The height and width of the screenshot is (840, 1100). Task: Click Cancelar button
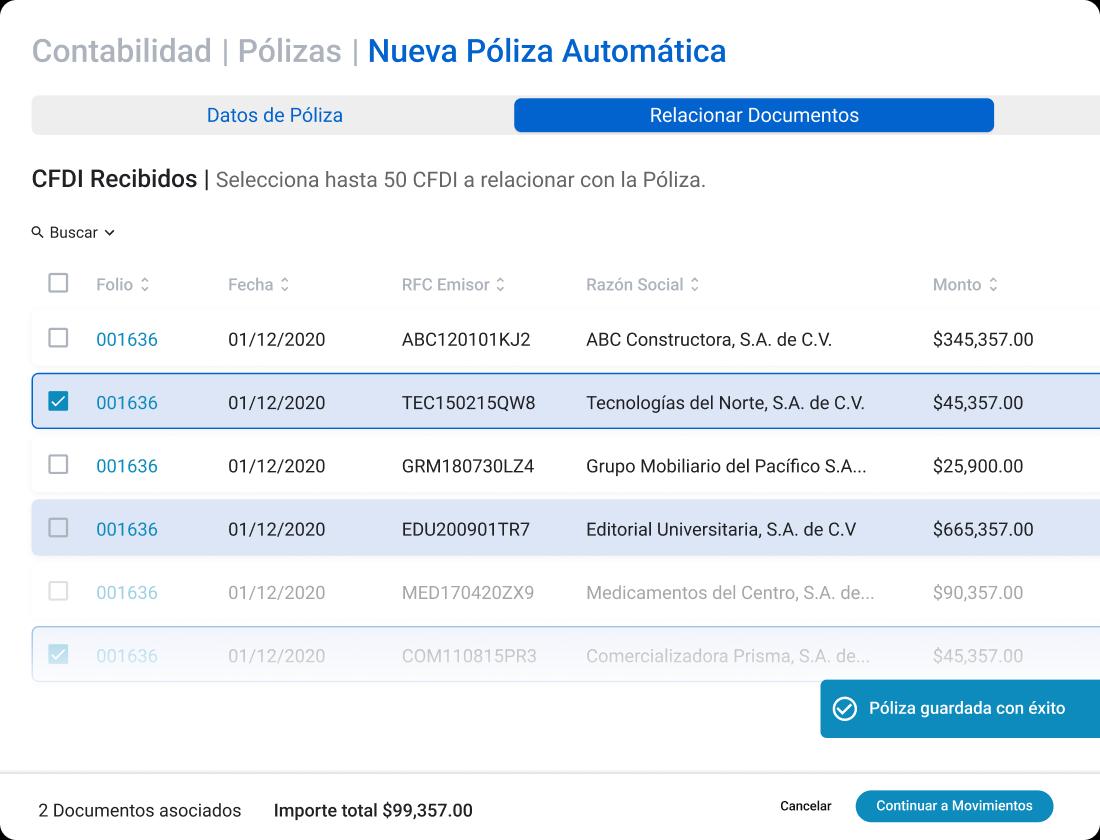point(805,806)
